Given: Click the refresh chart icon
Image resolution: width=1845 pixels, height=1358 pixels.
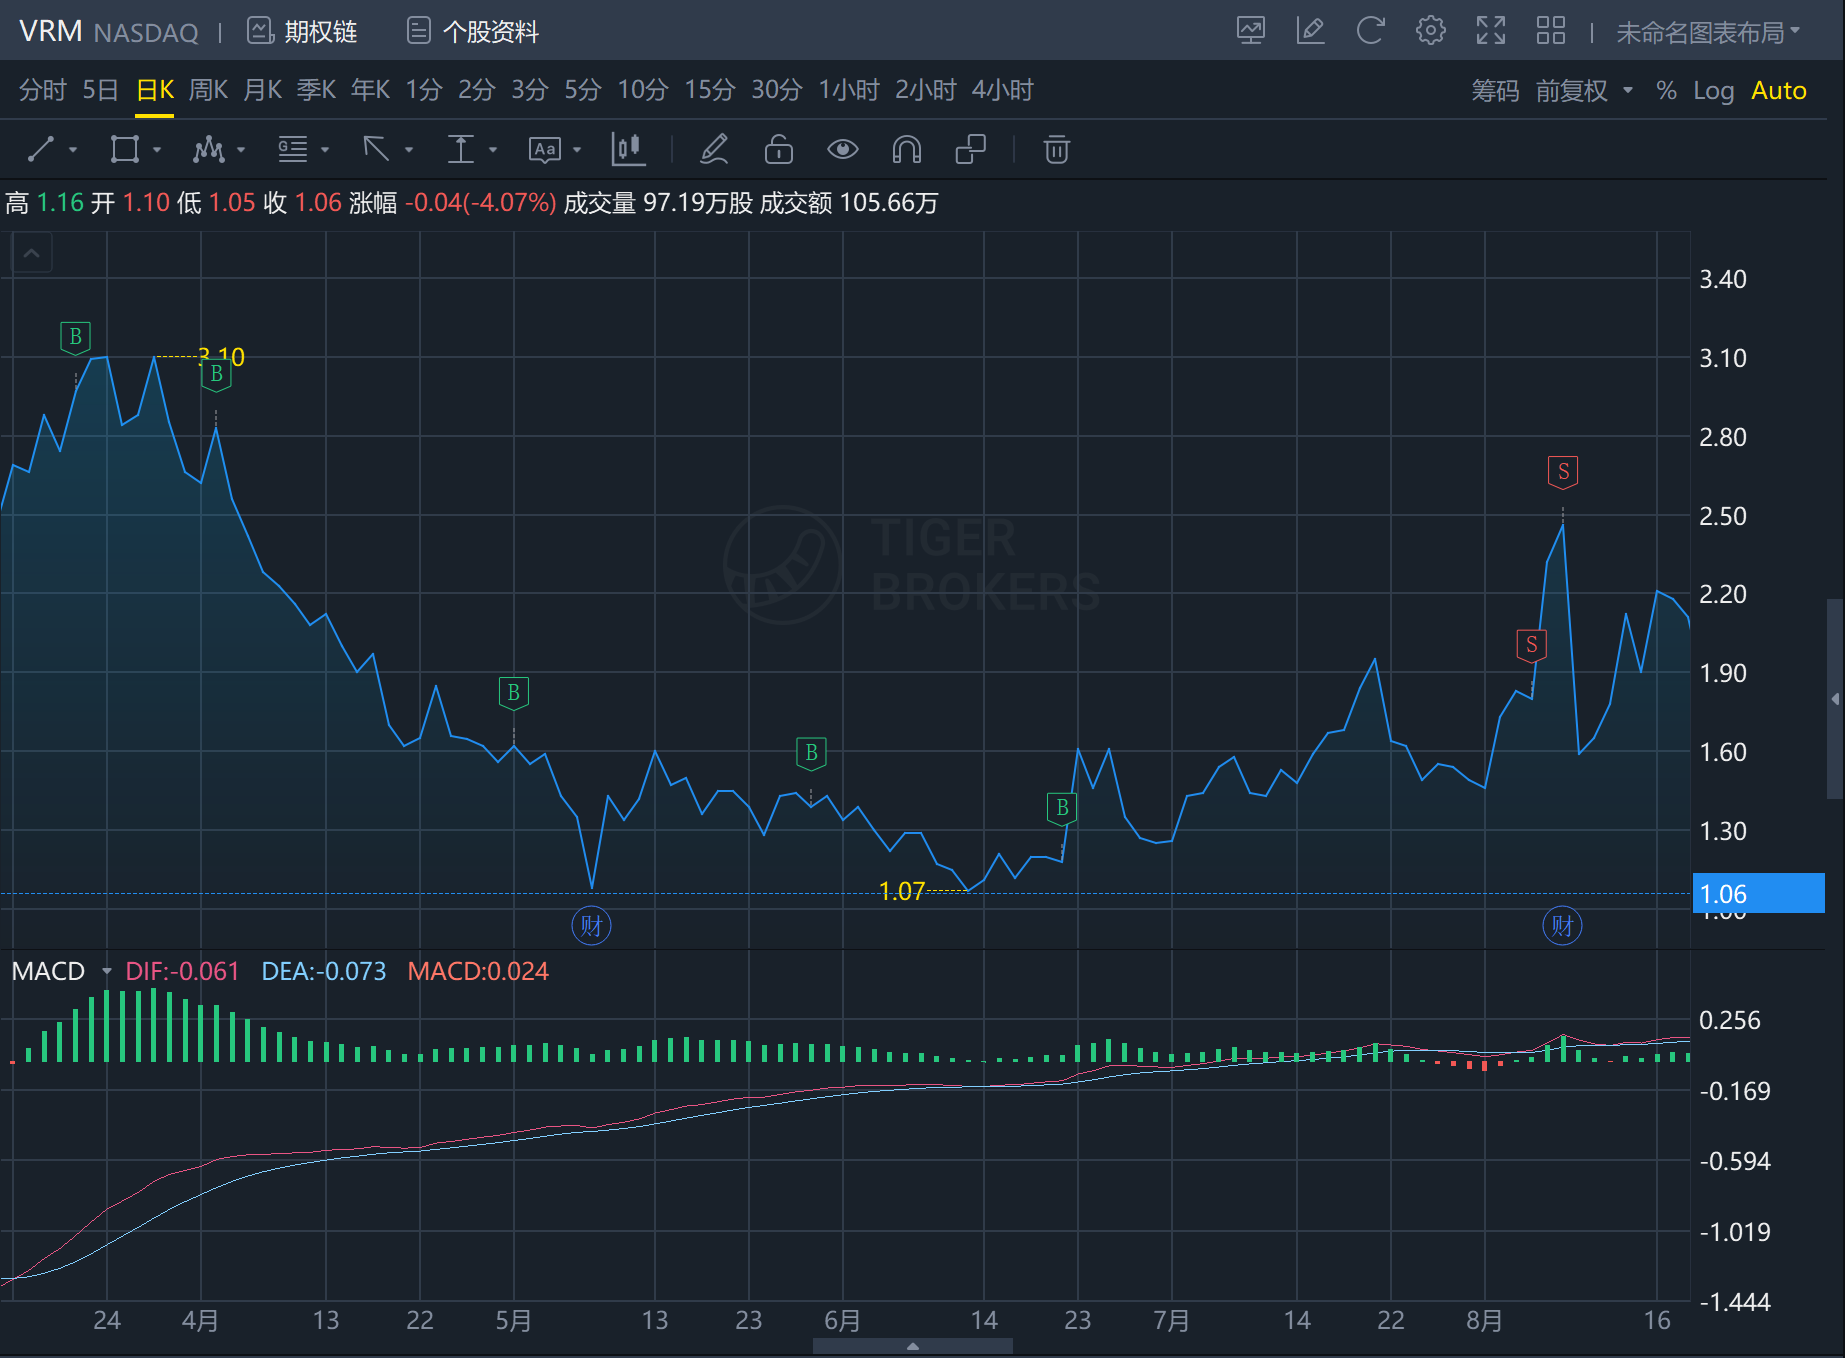Looking at the screenshot, I should pos(1370,31).
